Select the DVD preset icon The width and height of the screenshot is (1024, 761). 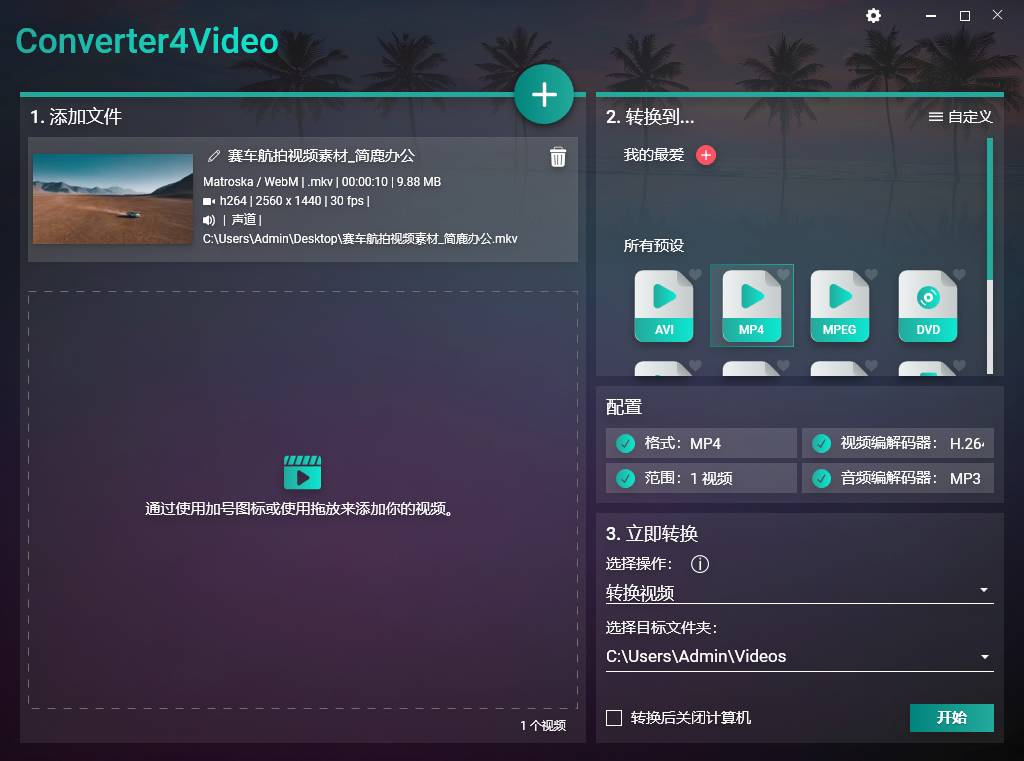click(927, 305)
